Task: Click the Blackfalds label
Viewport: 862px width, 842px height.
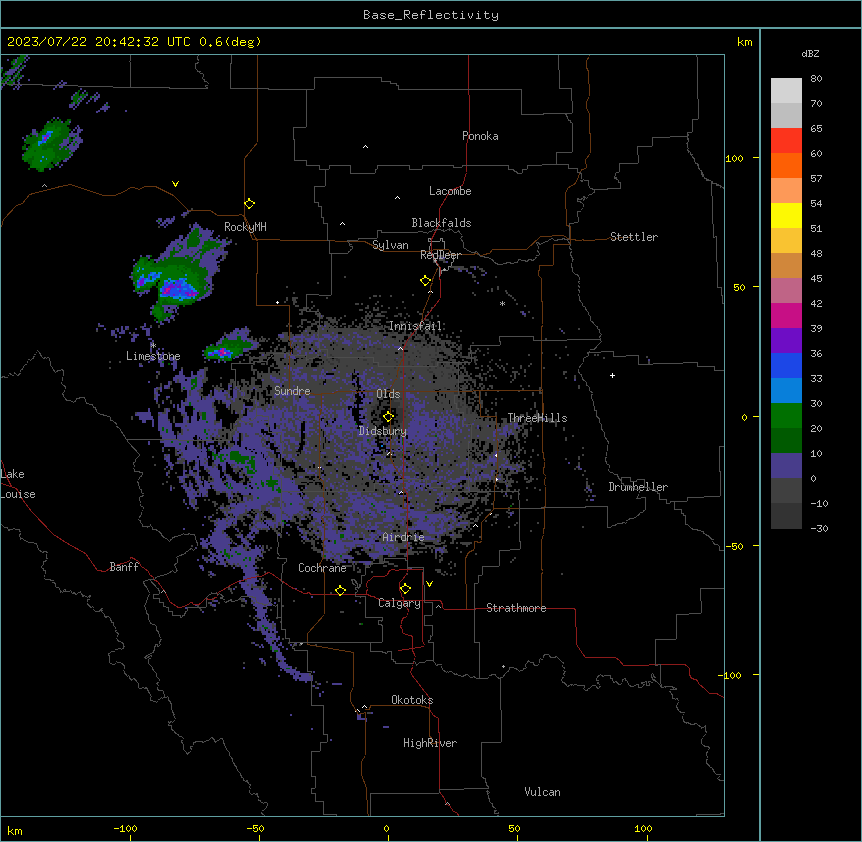Action: tap(441, 223)
